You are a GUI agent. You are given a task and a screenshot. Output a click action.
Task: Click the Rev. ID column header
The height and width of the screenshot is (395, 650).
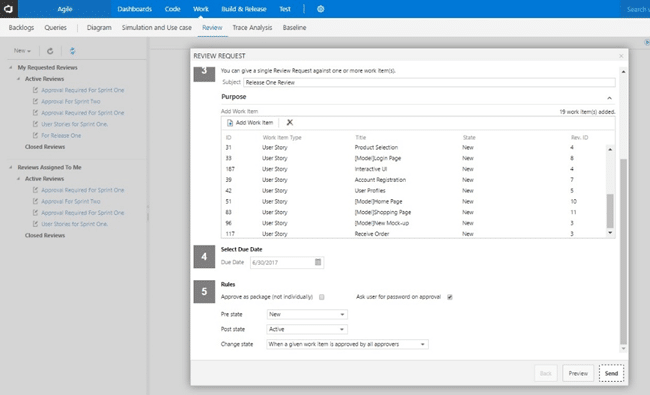tap(580, 138)
